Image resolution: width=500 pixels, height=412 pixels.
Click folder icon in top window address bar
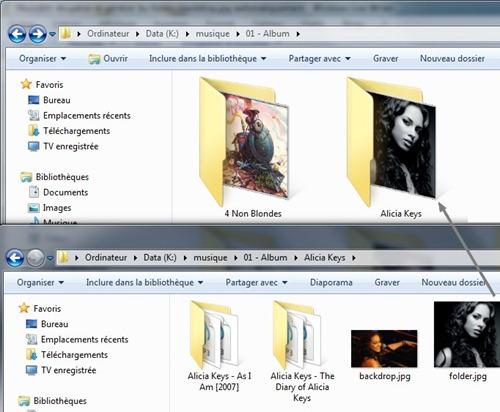click(x=66, y=34)
